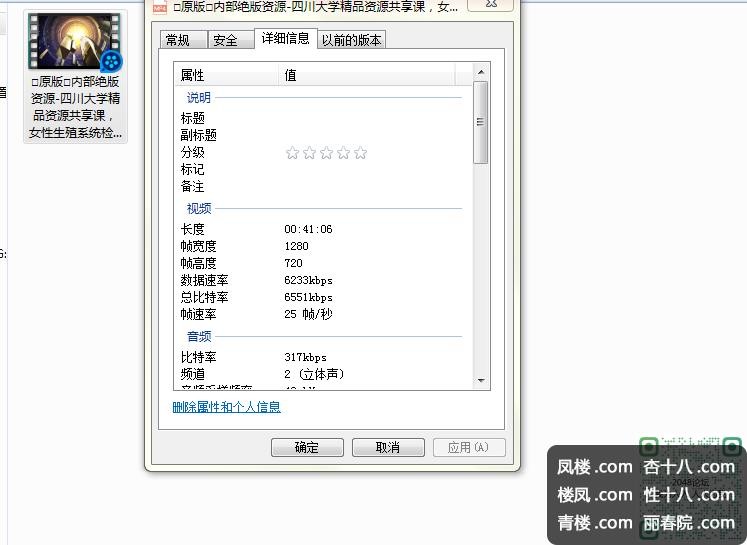Click the 属性 column header
747x545 pixels.
coord(226,75)
